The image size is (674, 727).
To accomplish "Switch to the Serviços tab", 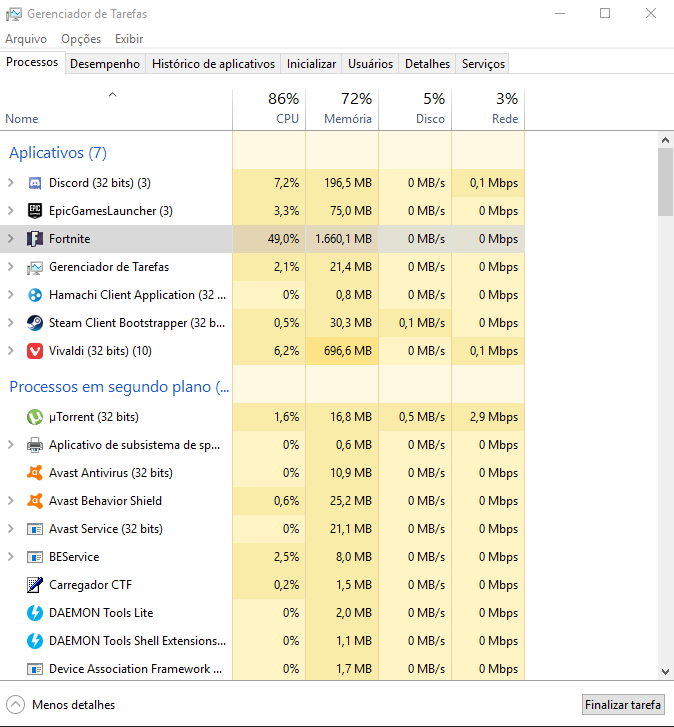I will point(483,64).
